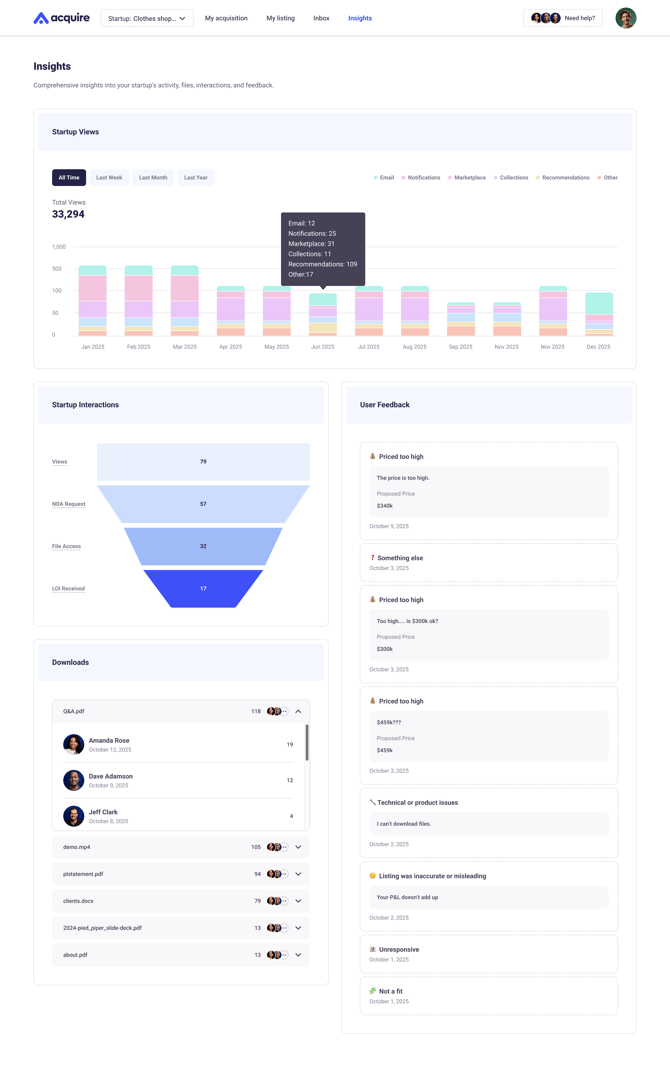Image resolution: width=670 pixels, height=1067 pixels.
Task: Click the Need help support avatars
Action: [545, 18]
